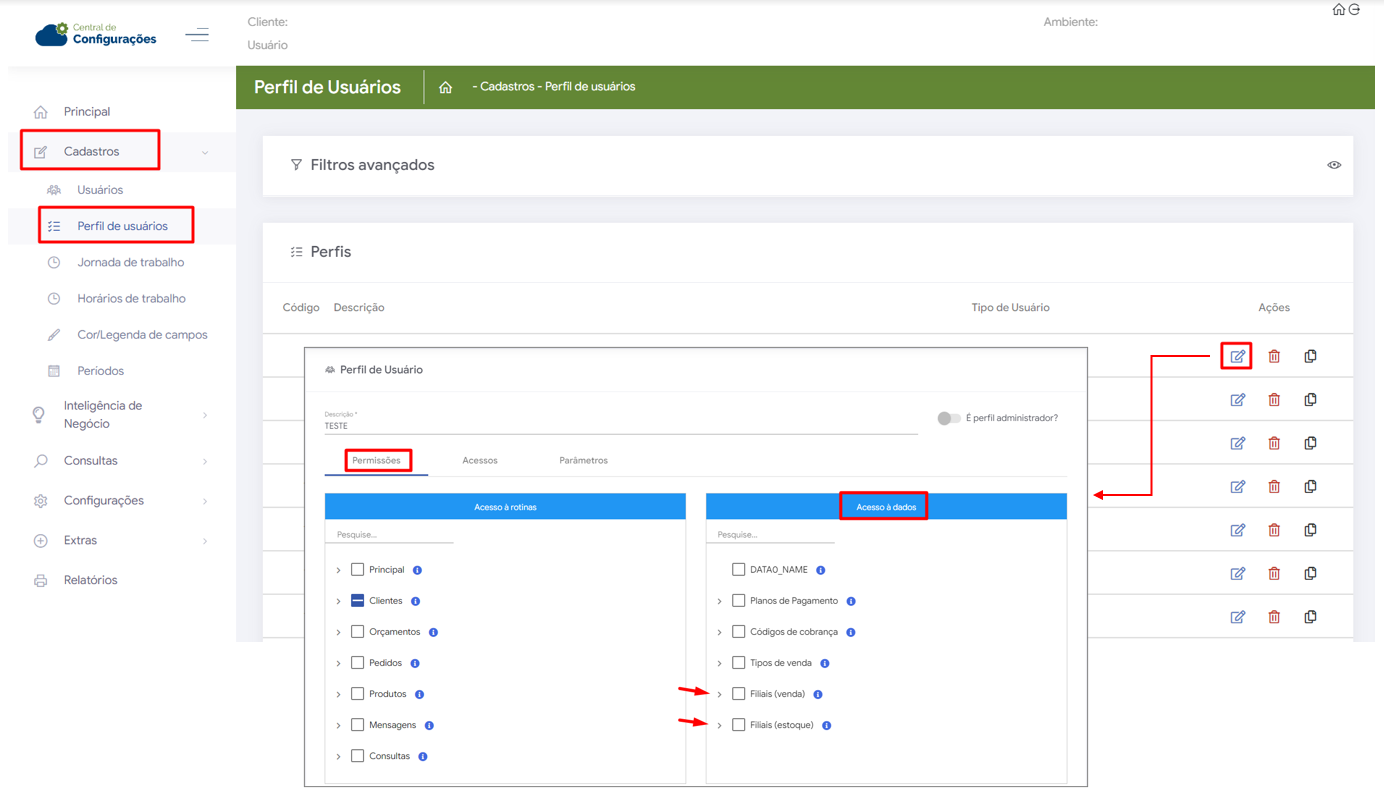Toggle the eye icon in Filtros avançados
Screen dimensions: 1384x799
(x=1334, y=165)
